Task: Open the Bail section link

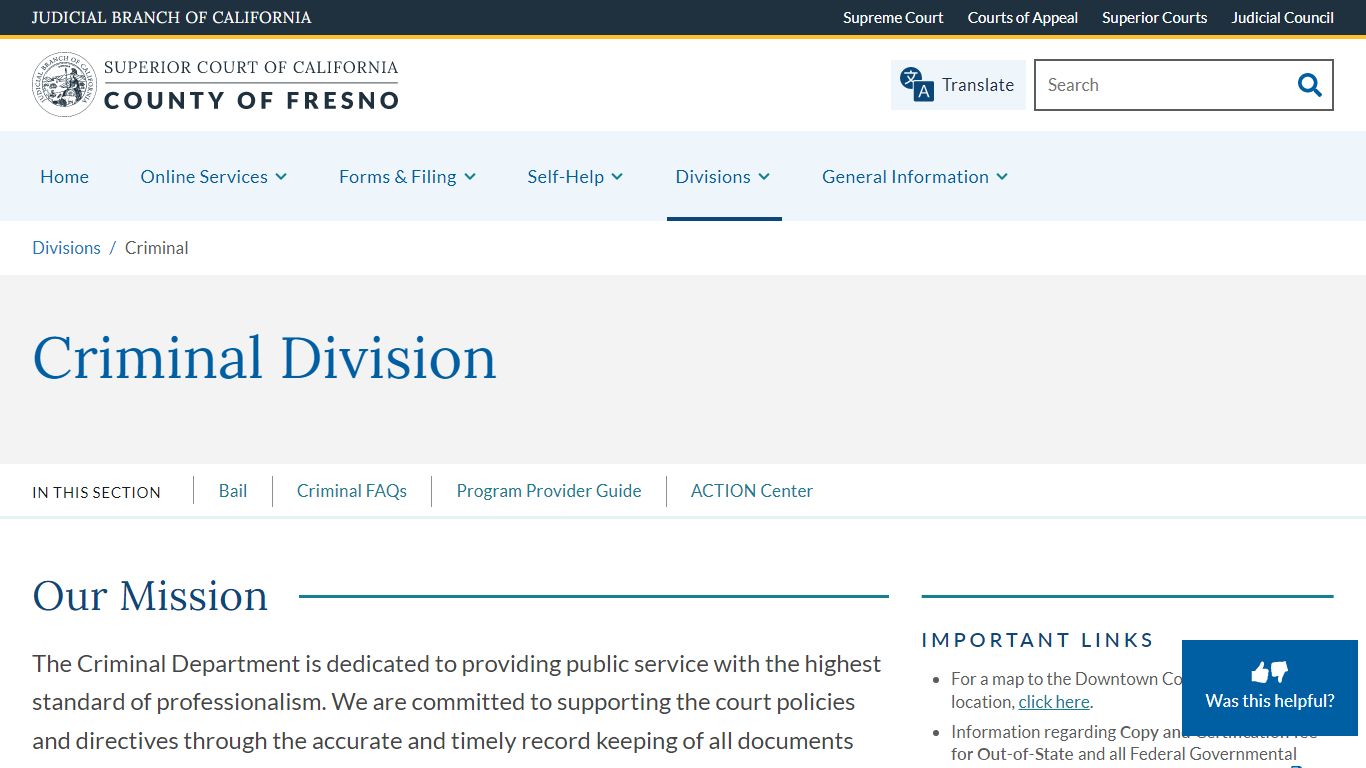Action: [233, 491]
